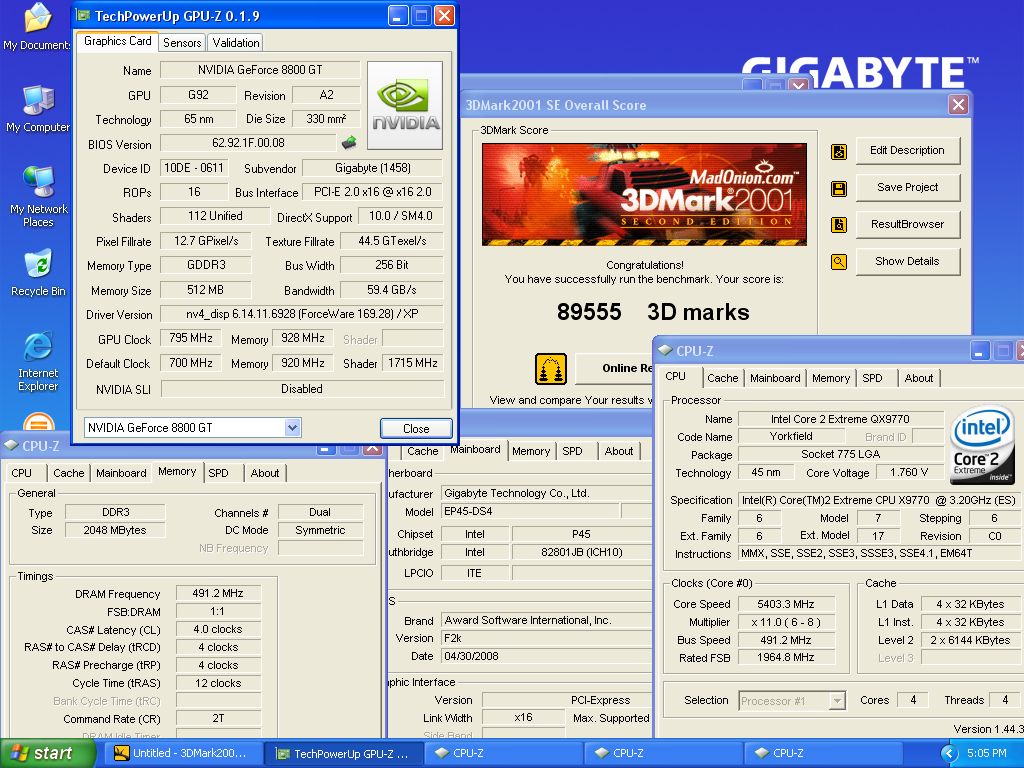Click the Close button in GPU-Z
The image size is (1024, 768).
point(416,428)
